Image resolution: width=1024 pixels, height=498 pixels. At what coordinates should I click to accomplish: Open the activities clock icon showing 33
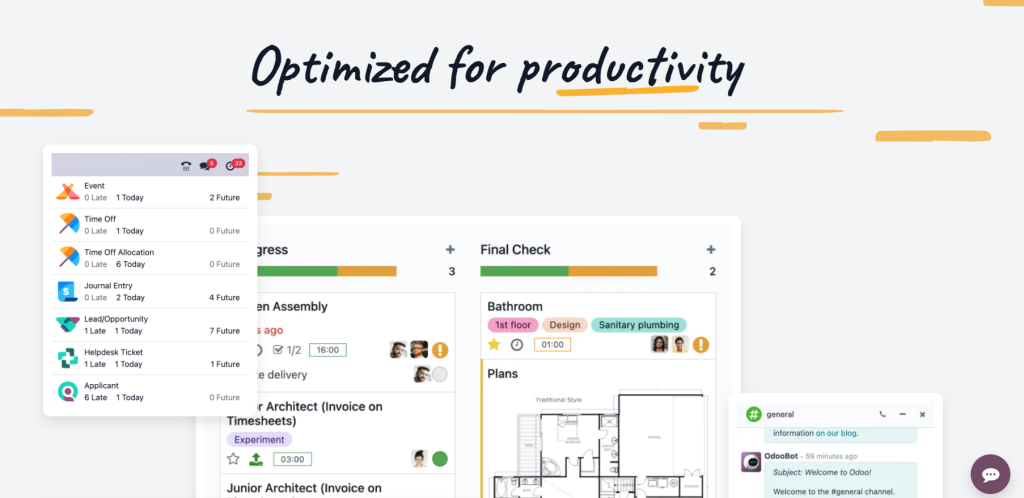click(233, 165)
